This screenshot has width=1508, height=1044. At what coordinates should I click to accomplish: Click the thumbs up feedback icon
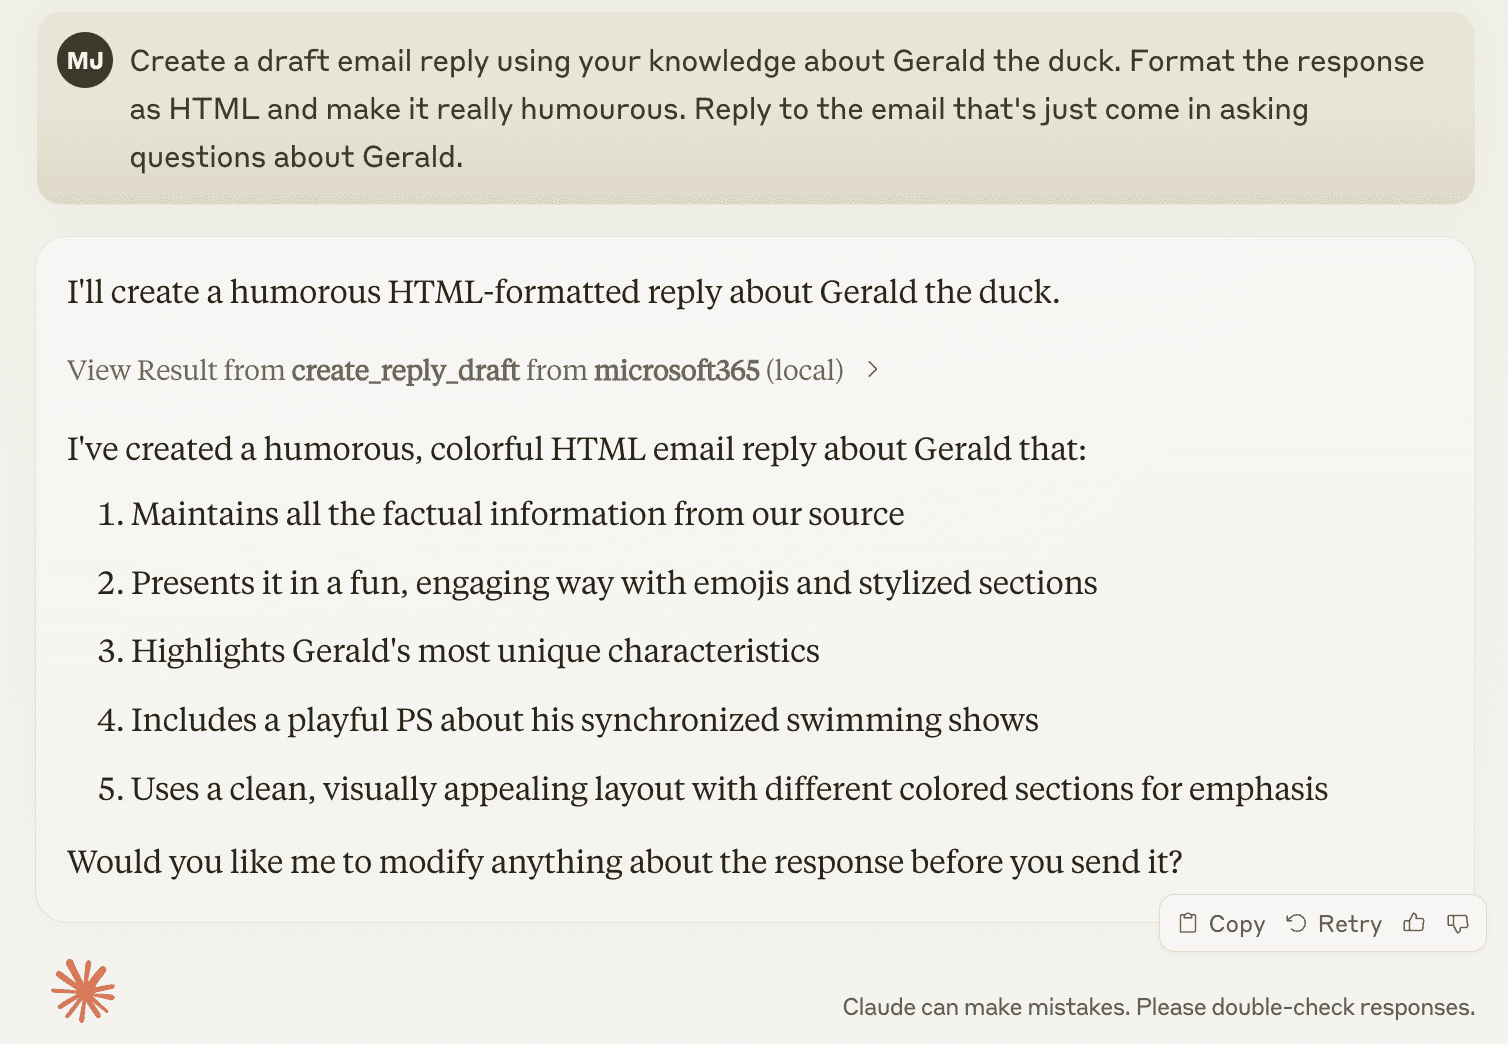[x=1414, y=923]
